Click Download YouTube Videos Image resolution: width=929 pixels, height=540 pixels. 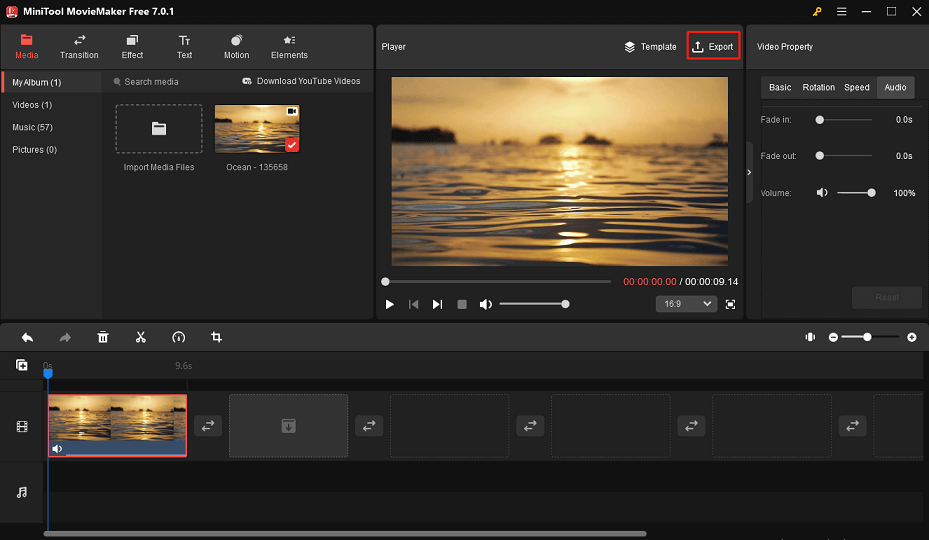click(302, 81)
